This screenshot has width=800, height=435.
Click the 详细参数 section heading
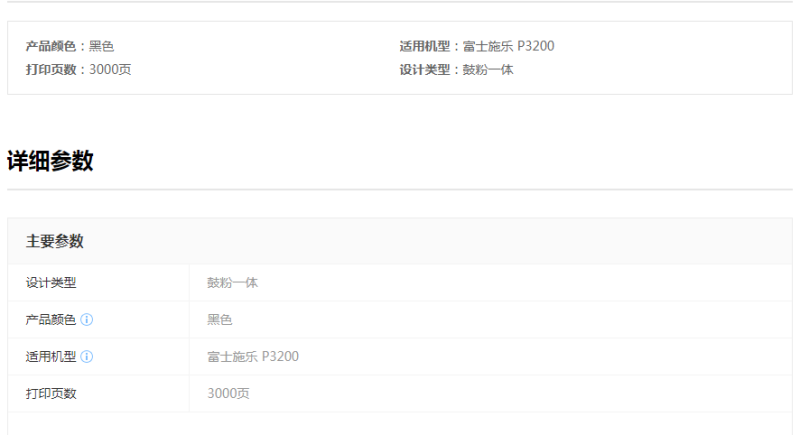pyautogui.click(x=50, y=161)
